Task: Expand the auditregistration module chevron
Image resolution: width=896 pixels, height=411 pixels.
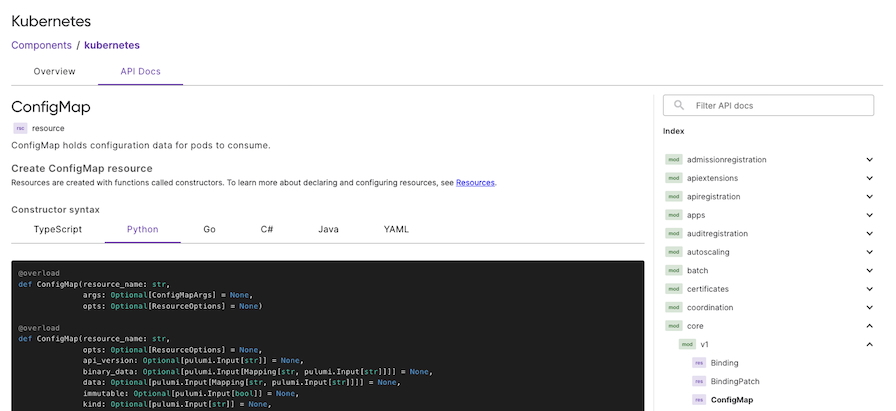Action: pos(869,233)
